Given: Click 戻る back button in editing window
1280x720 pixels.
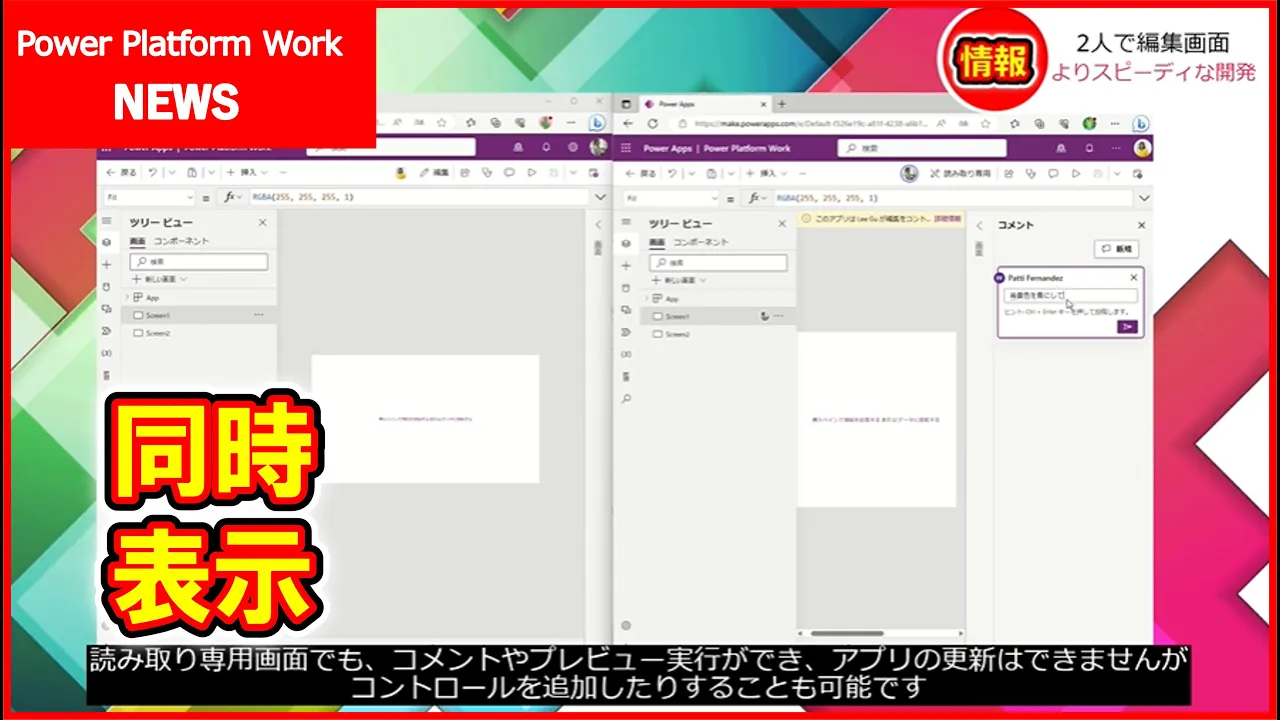Looking at the screenshot, I should click(121, 173).
